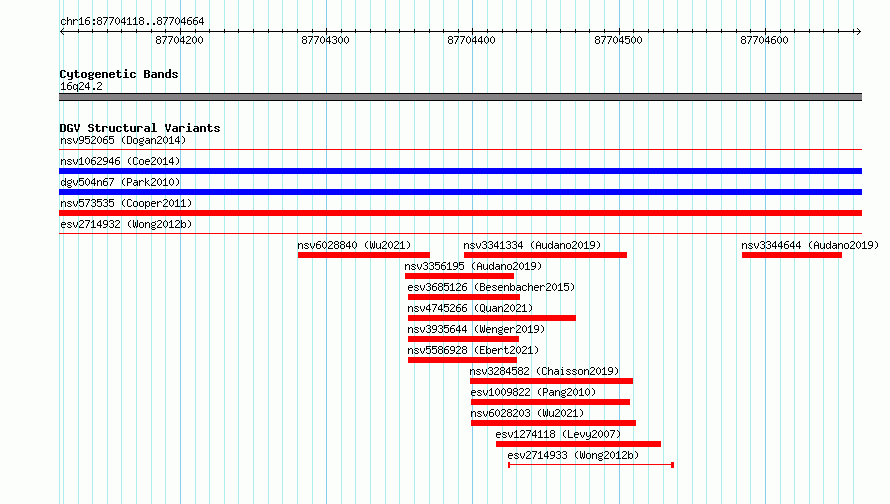
Task: Open nsv3341334 (Audano2019) variant label
Action: 532,245
